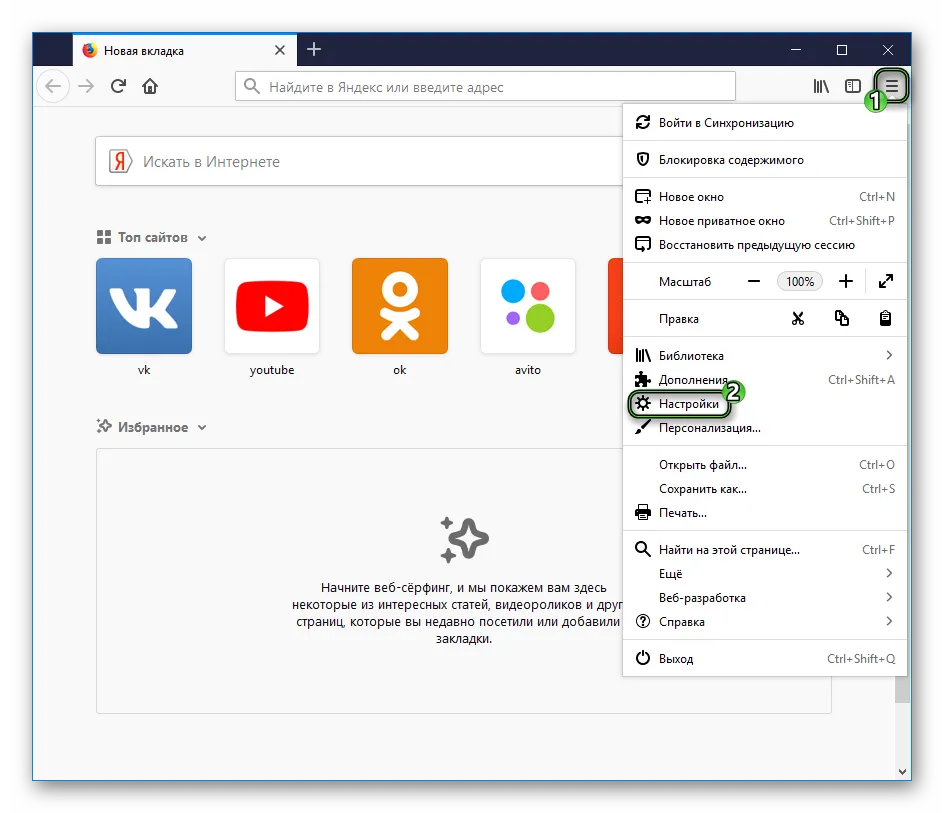This screenshot has width=944, height=813.
Task: Open the avito top site tile
Action: tap(528, 306)
